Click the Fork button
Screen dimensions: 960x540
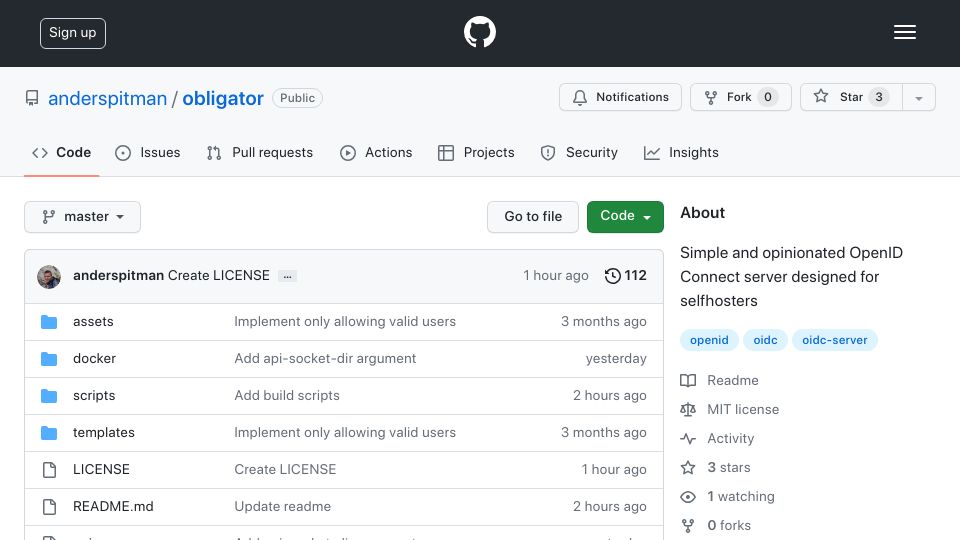point(741,97)
